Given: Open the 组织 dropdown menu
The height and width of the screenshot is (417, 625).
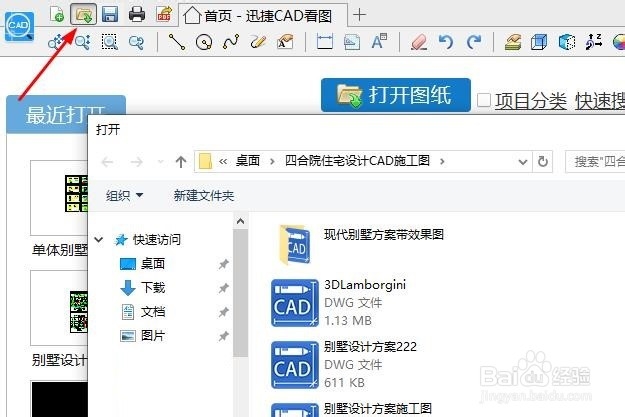Looking at the screenshot, I should (x=124, y=195).
